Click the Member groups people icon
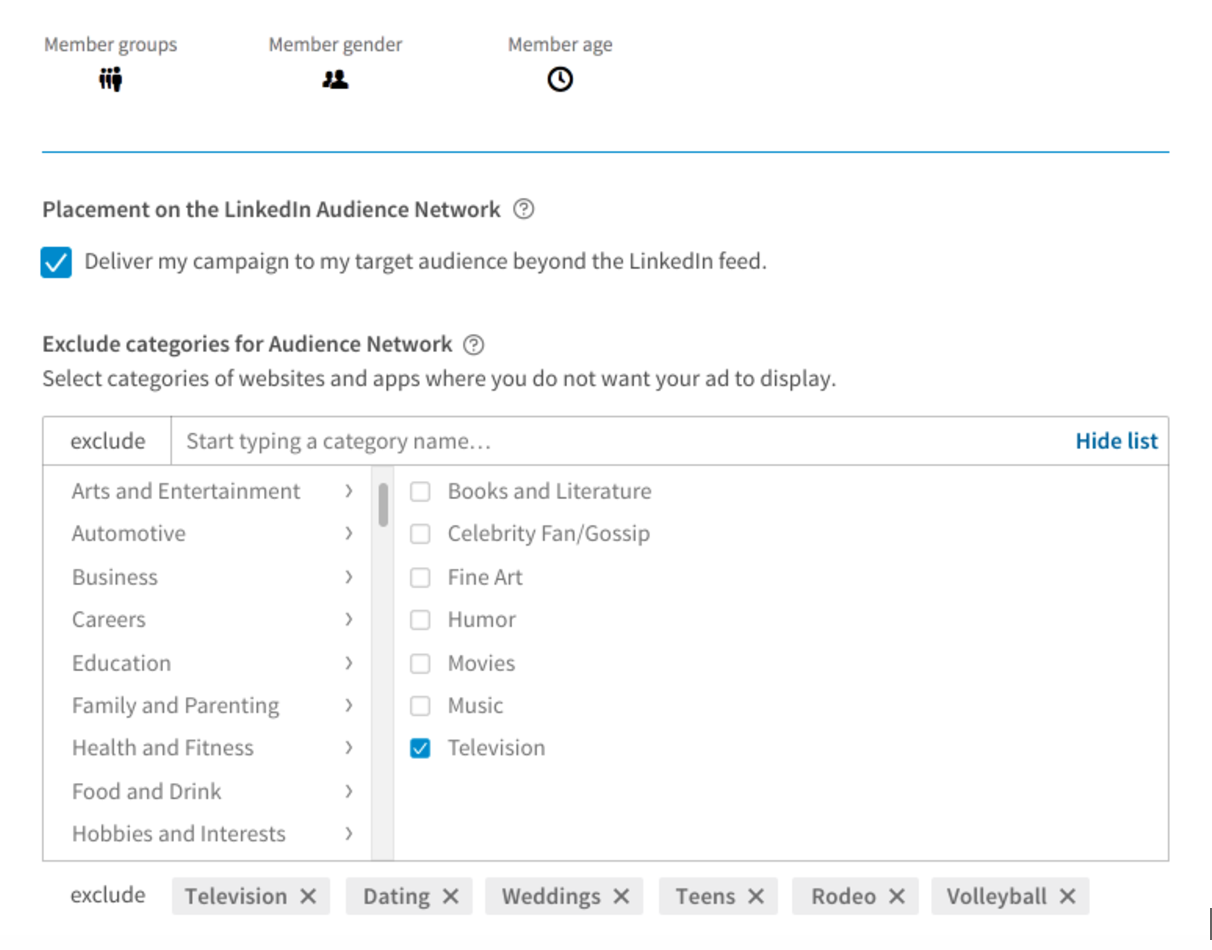 110,79
